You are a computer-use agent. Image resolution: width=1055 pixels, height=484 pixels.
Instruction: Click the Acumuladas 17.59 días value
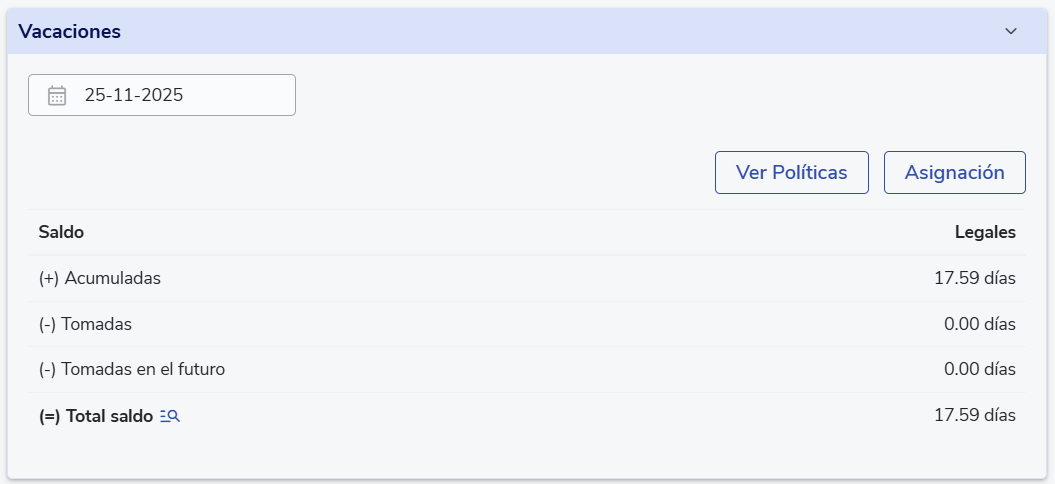click(974, 278)
